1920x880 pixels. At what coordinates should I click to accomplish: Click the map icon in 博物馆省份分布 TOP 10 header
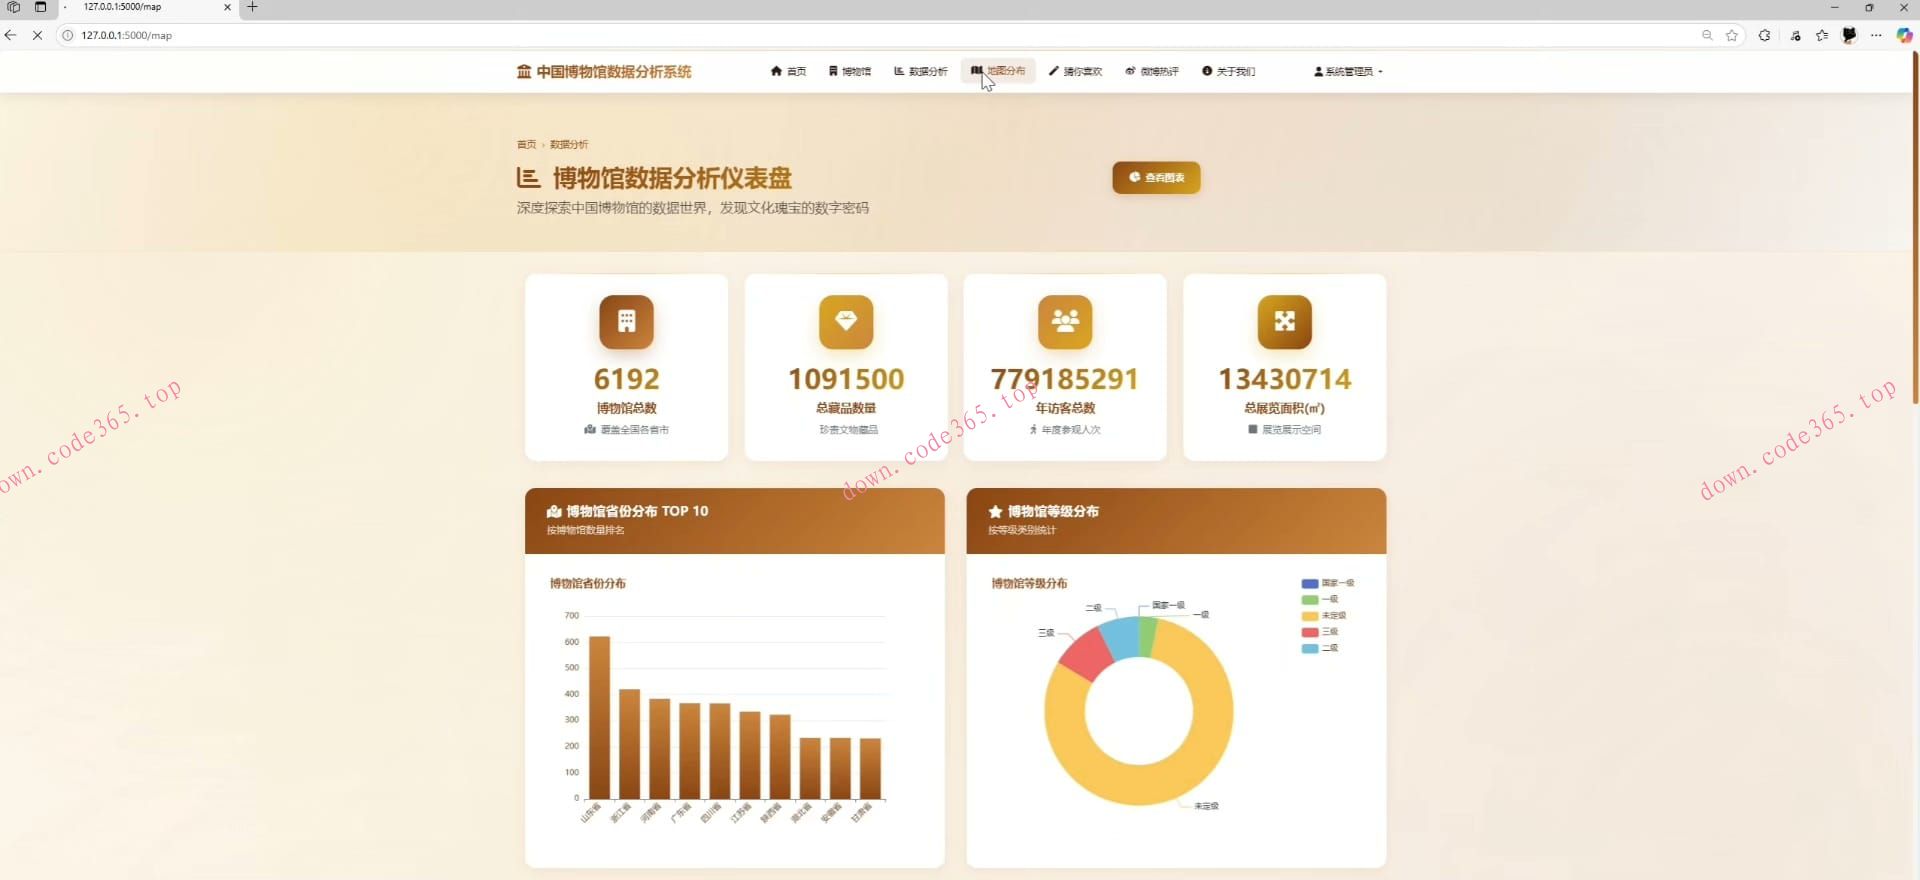[x=554, y=511]
